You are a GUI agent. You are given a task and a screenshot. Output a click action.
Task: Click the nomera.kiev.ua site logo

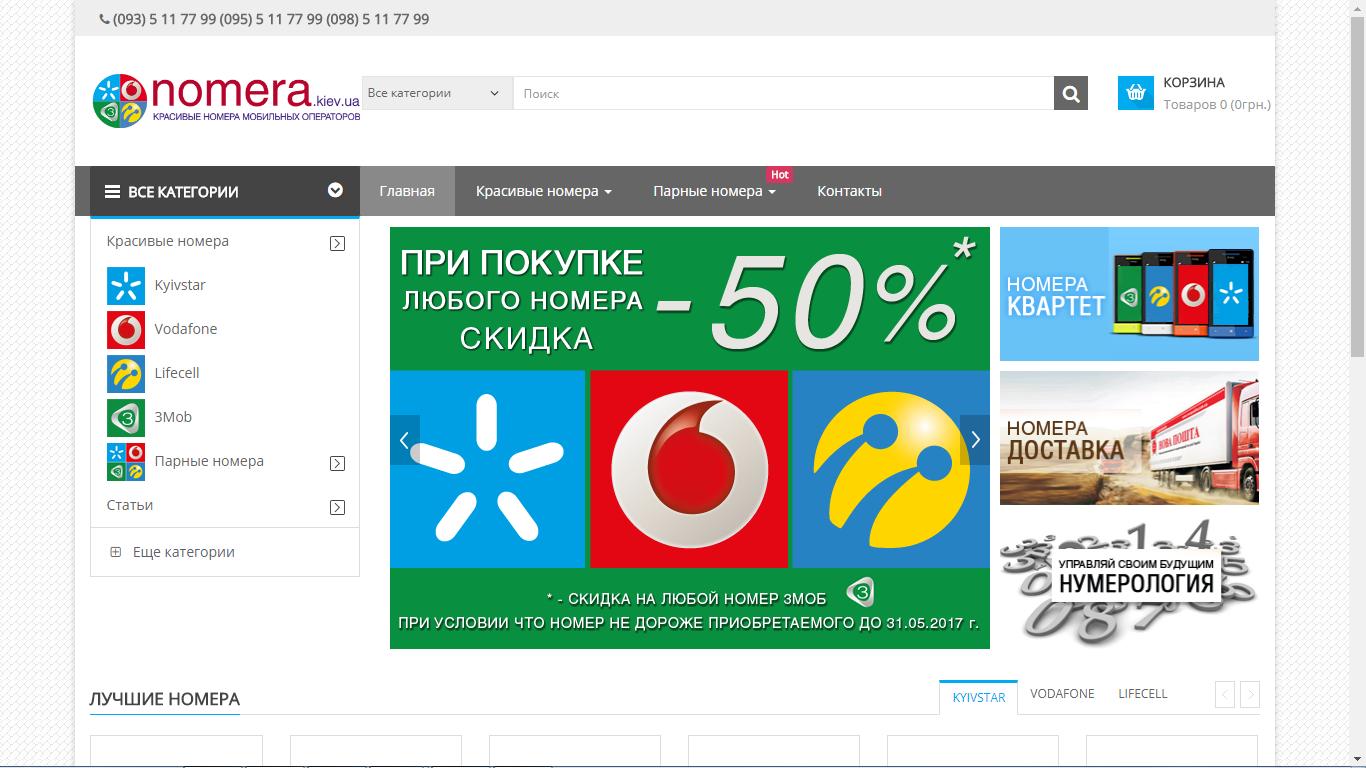(x=226, y=100)
